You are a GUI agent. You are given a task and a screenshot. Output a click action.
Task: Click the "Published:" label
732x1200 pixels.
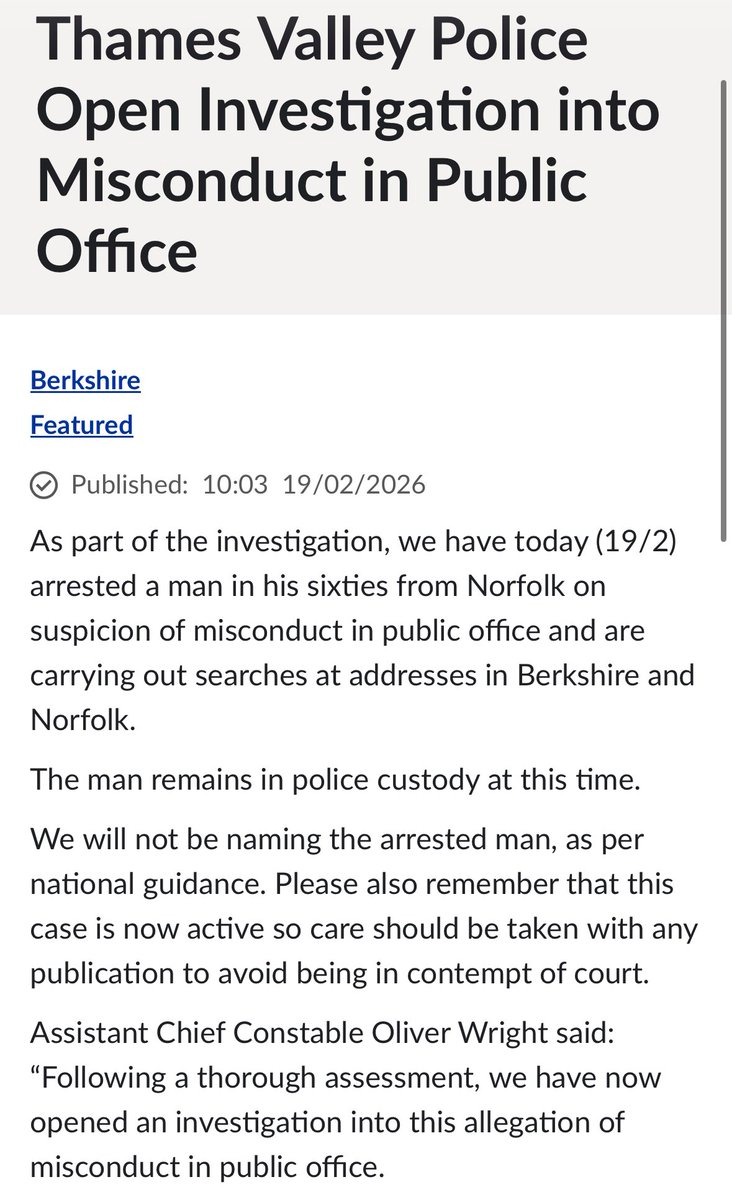click(129, 485)
